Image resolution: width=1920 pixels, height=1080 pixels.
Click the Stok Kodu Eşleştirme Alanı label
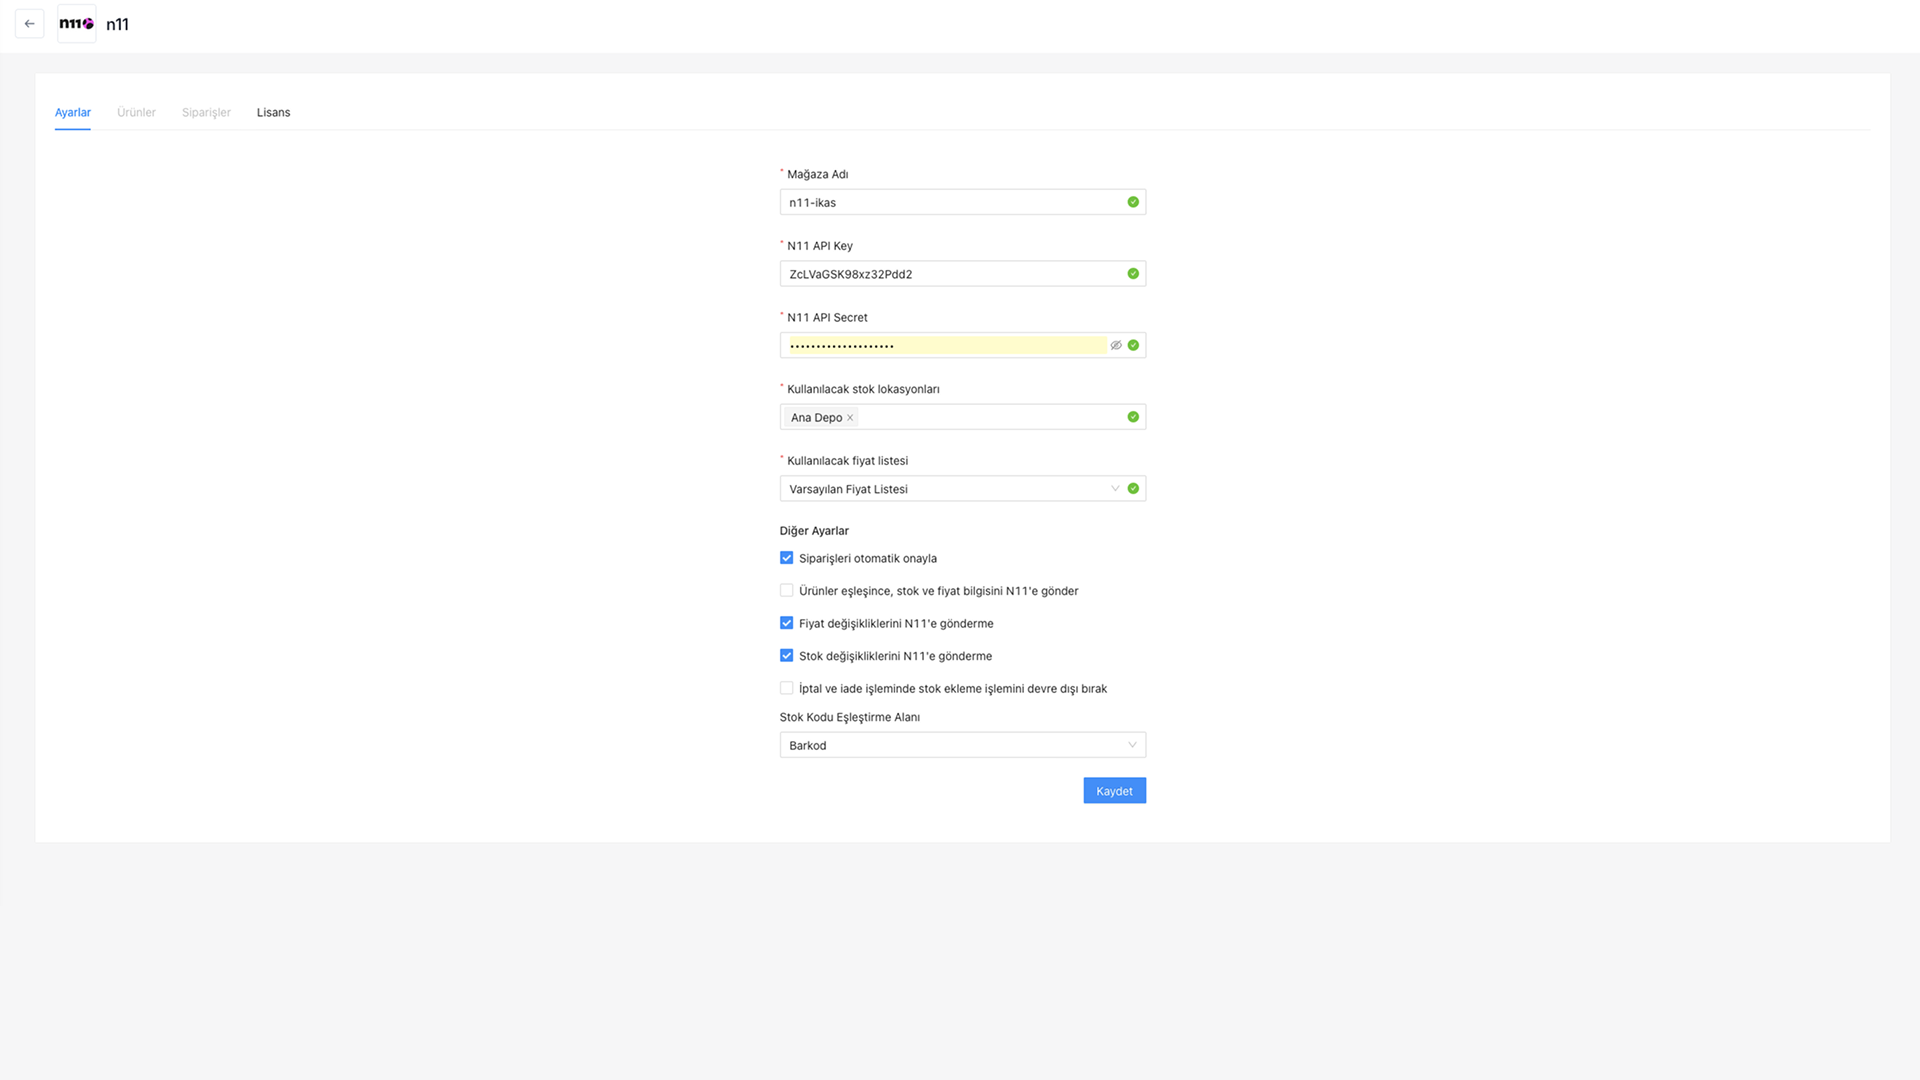pos(850,717)
